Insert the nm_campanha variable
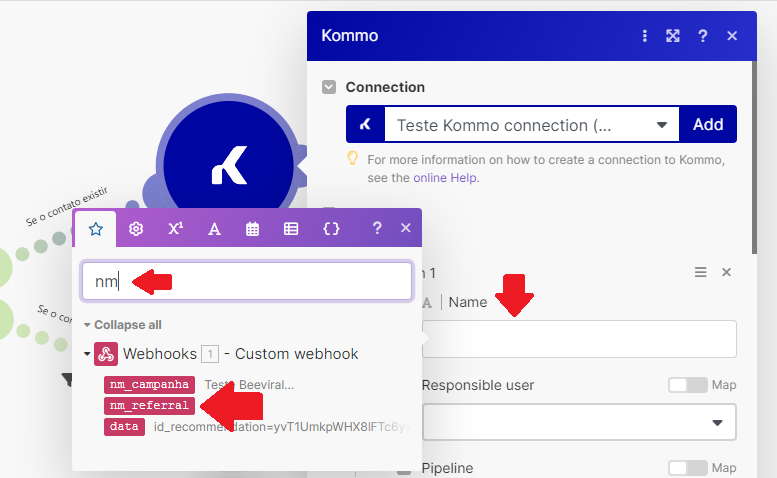 [149, 384]
